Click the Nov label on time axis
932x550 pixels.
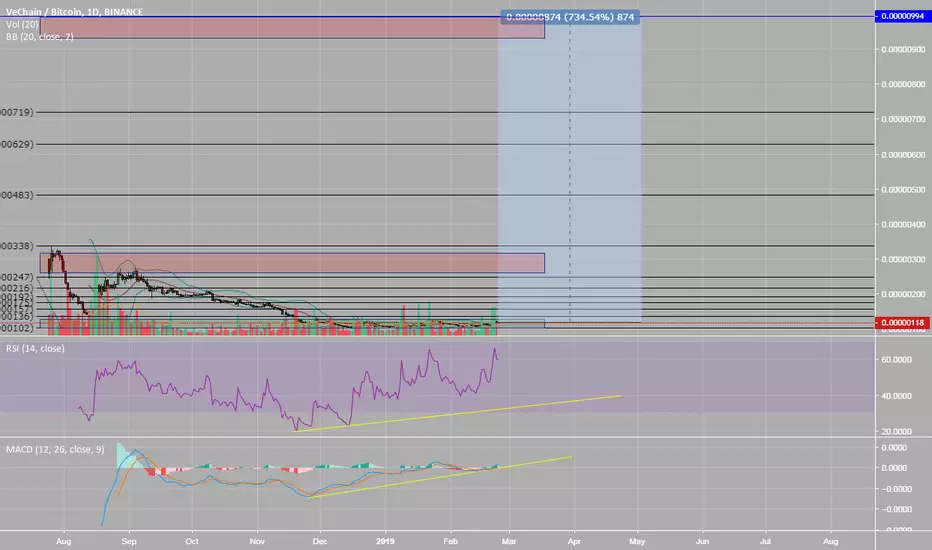click(x=257, y=541)
